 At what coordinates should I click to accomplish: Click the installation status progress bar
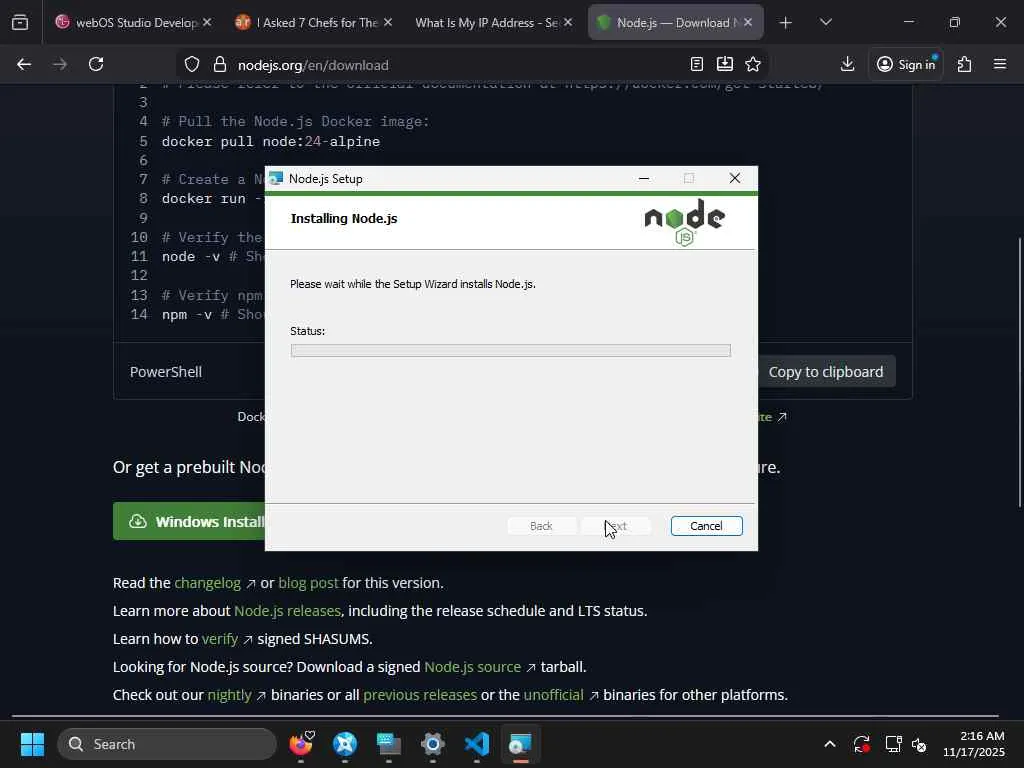click(x=511, y=351)
